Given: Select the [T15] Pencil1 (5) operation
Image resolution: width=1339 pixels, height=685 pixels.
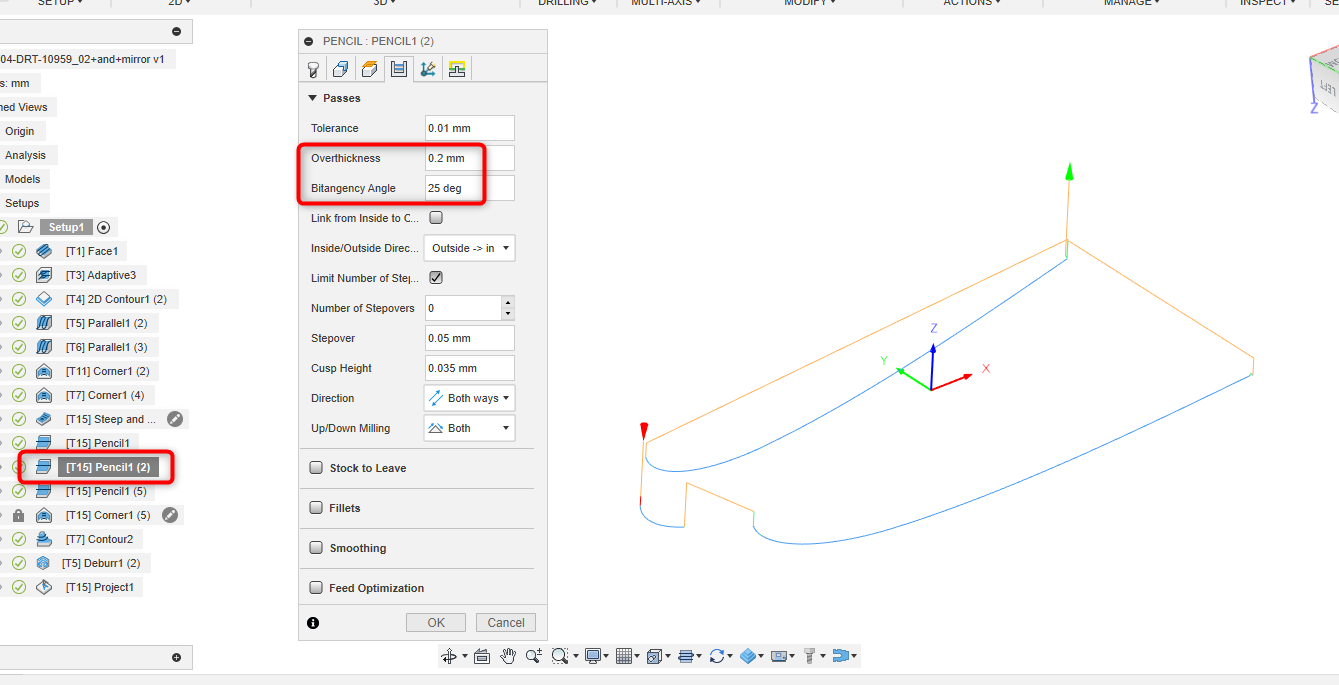Looking at the screenshot, I should (x=105, y=490).
